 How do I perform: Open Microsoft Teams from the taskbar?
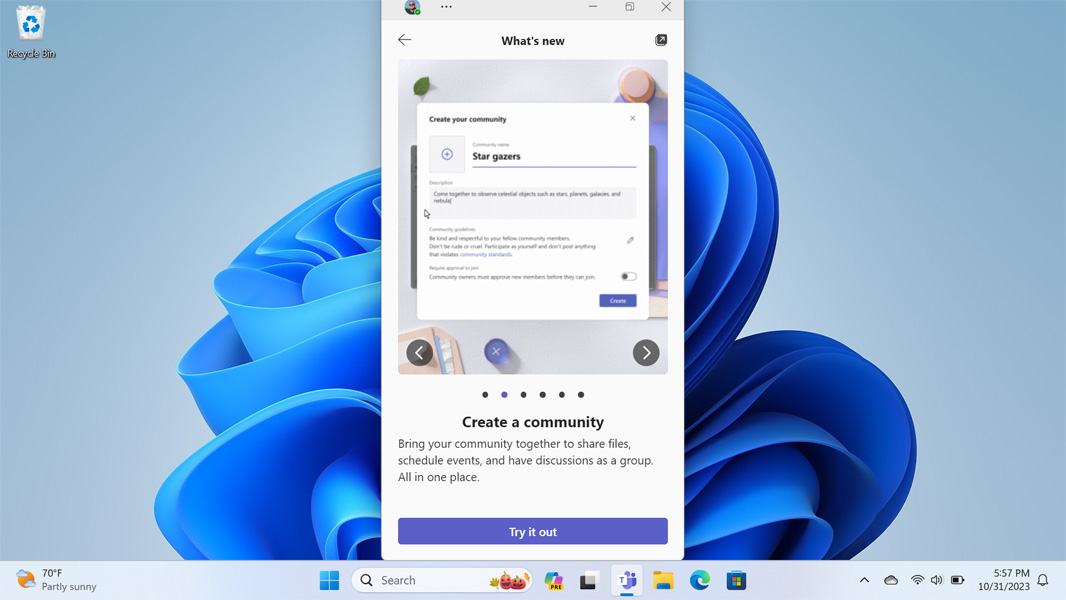pyautogui.click(x=627, y=580)
